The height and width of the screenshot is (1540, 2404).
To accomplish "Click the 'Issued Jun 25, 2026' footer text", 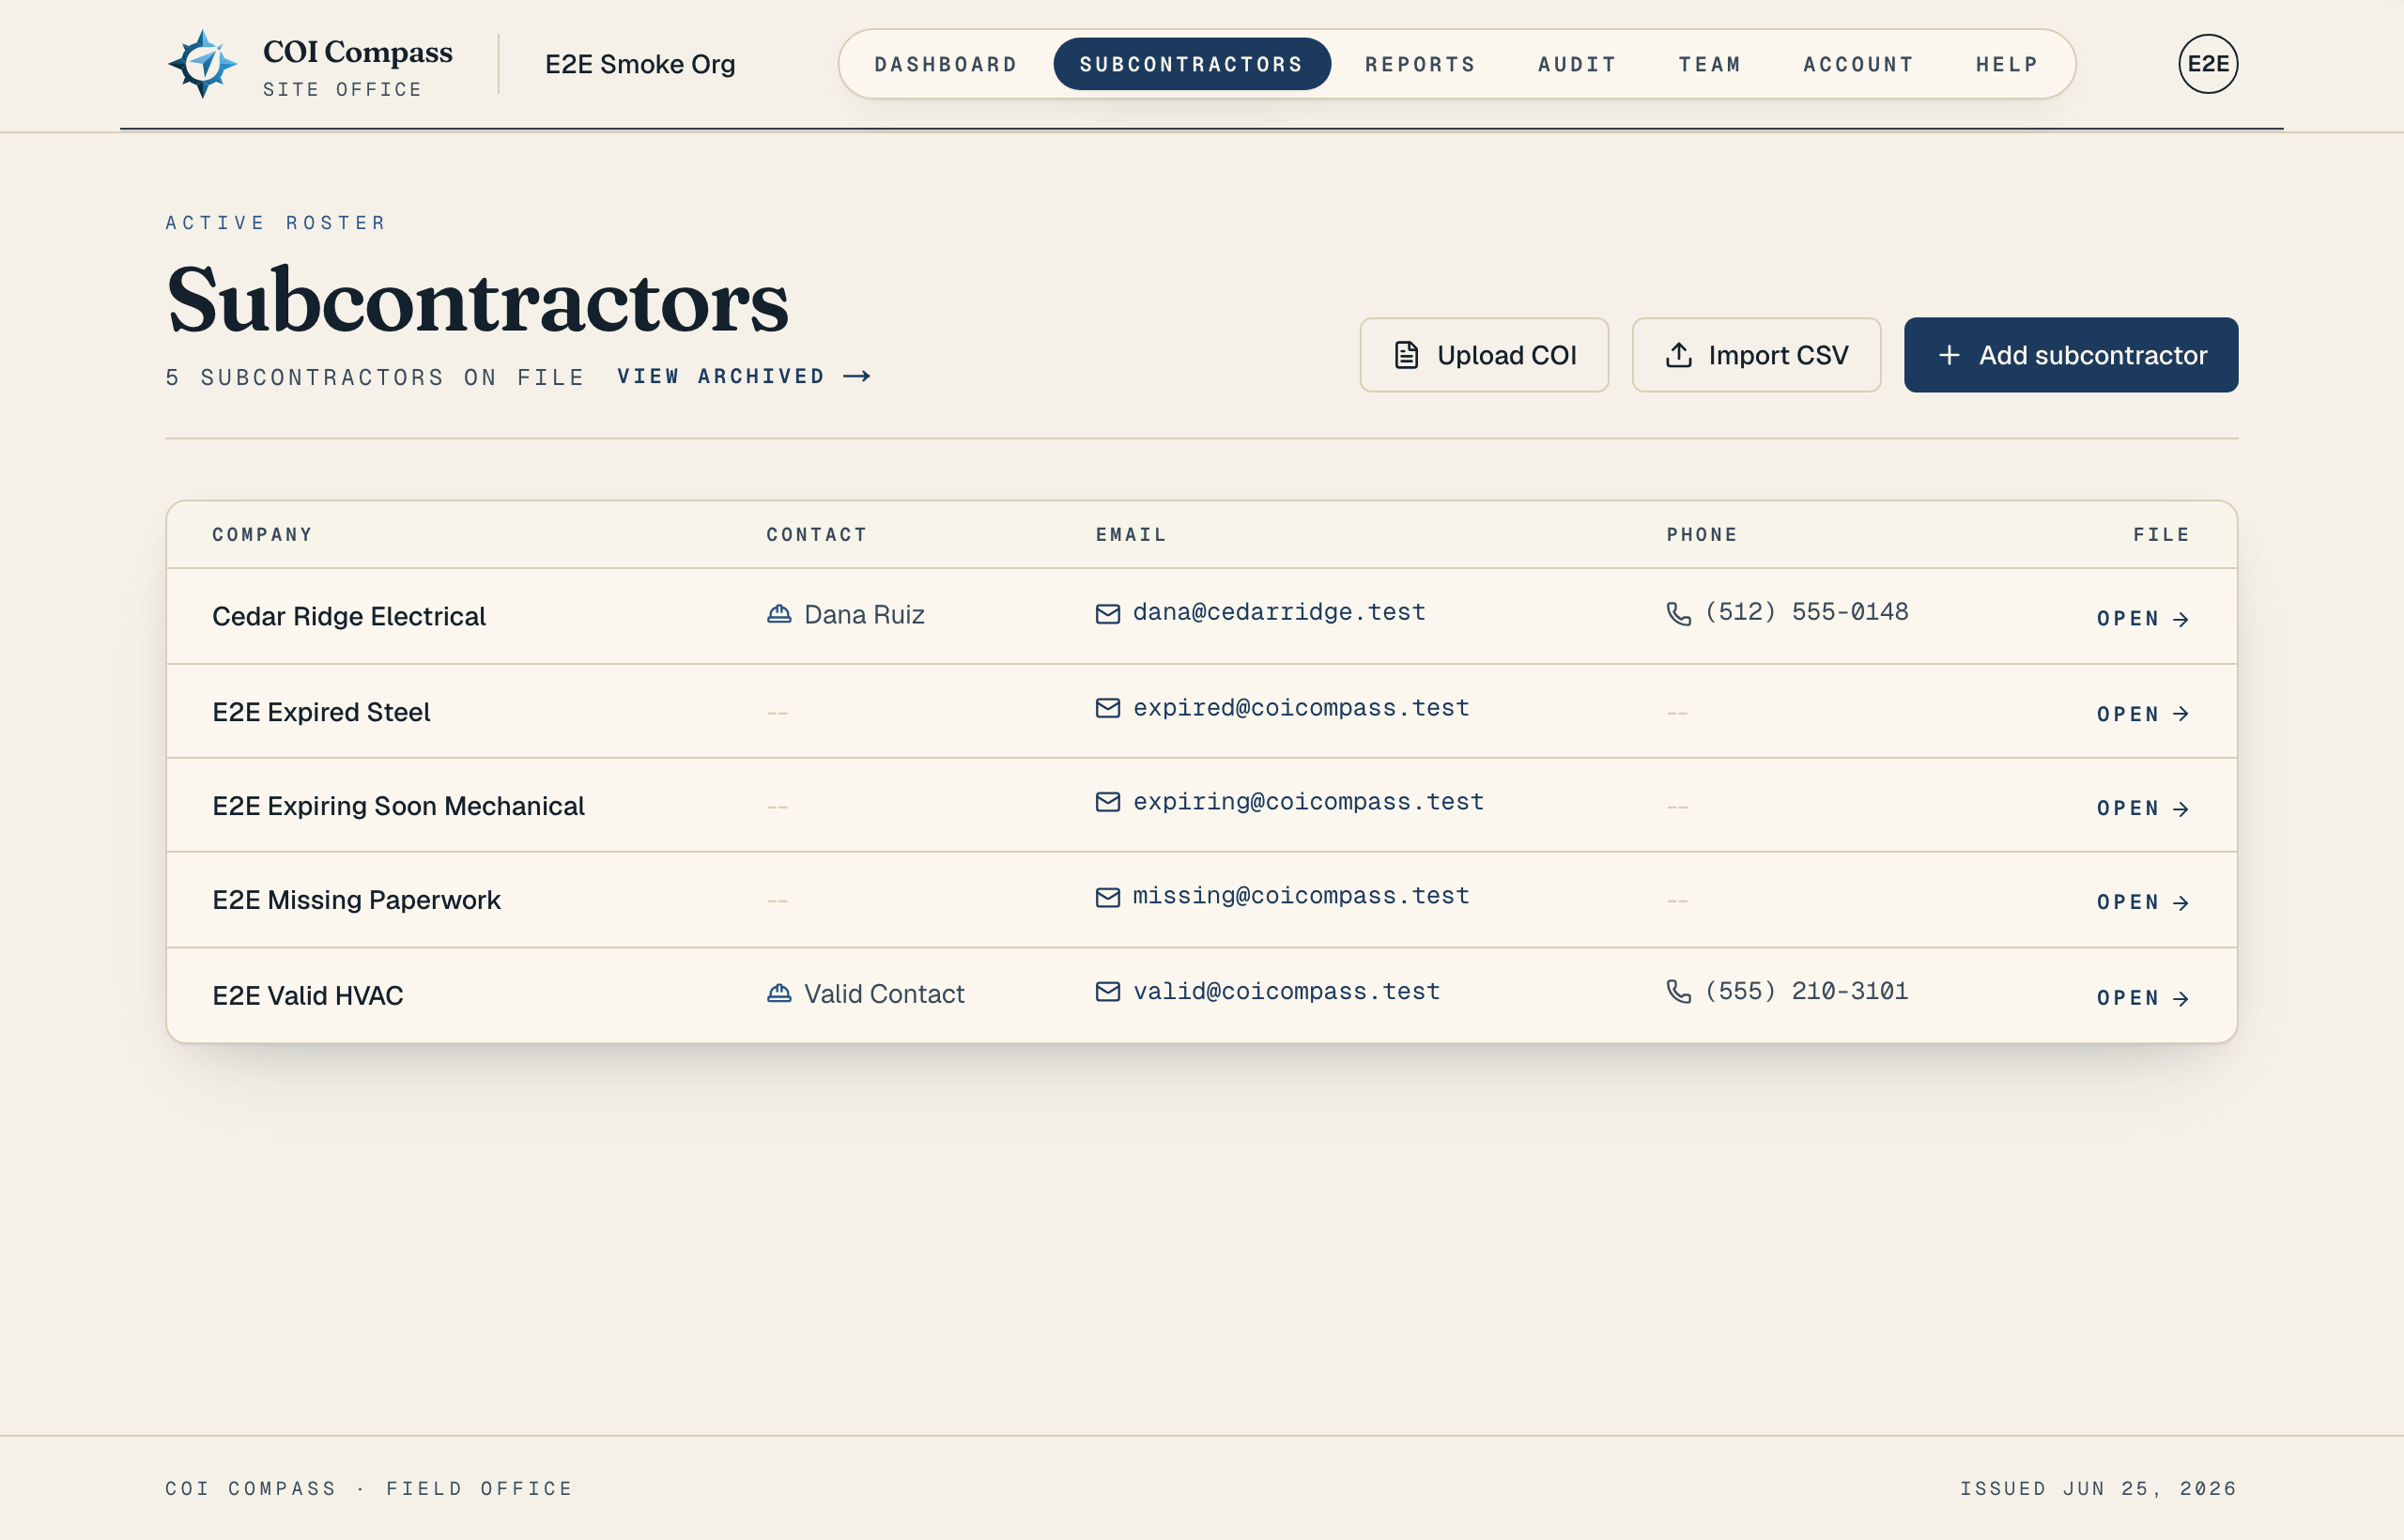I will 2098,1488.
